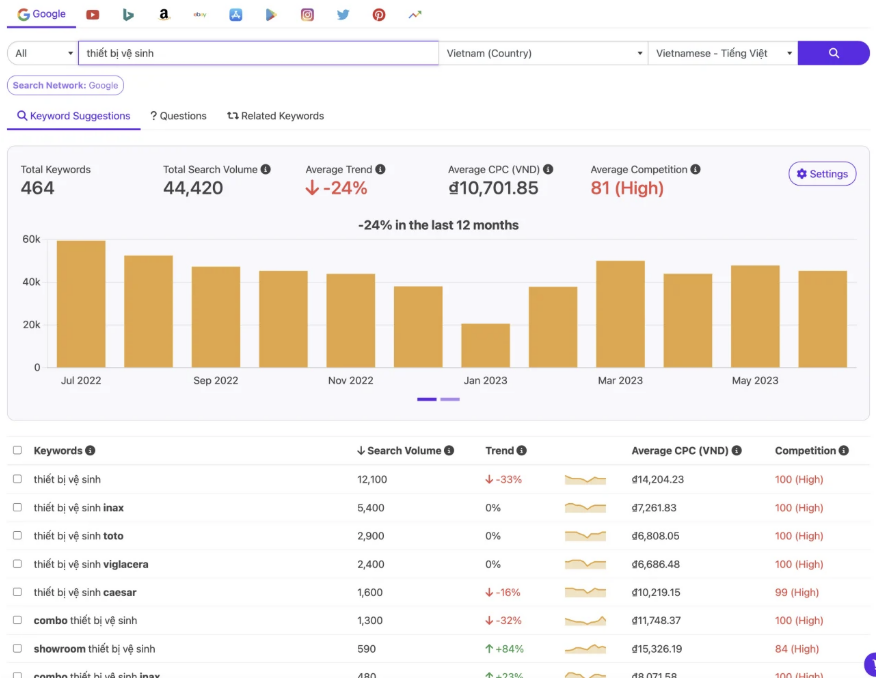Toggle the select-all checkbox in Keywords header

tap(17, 451)
